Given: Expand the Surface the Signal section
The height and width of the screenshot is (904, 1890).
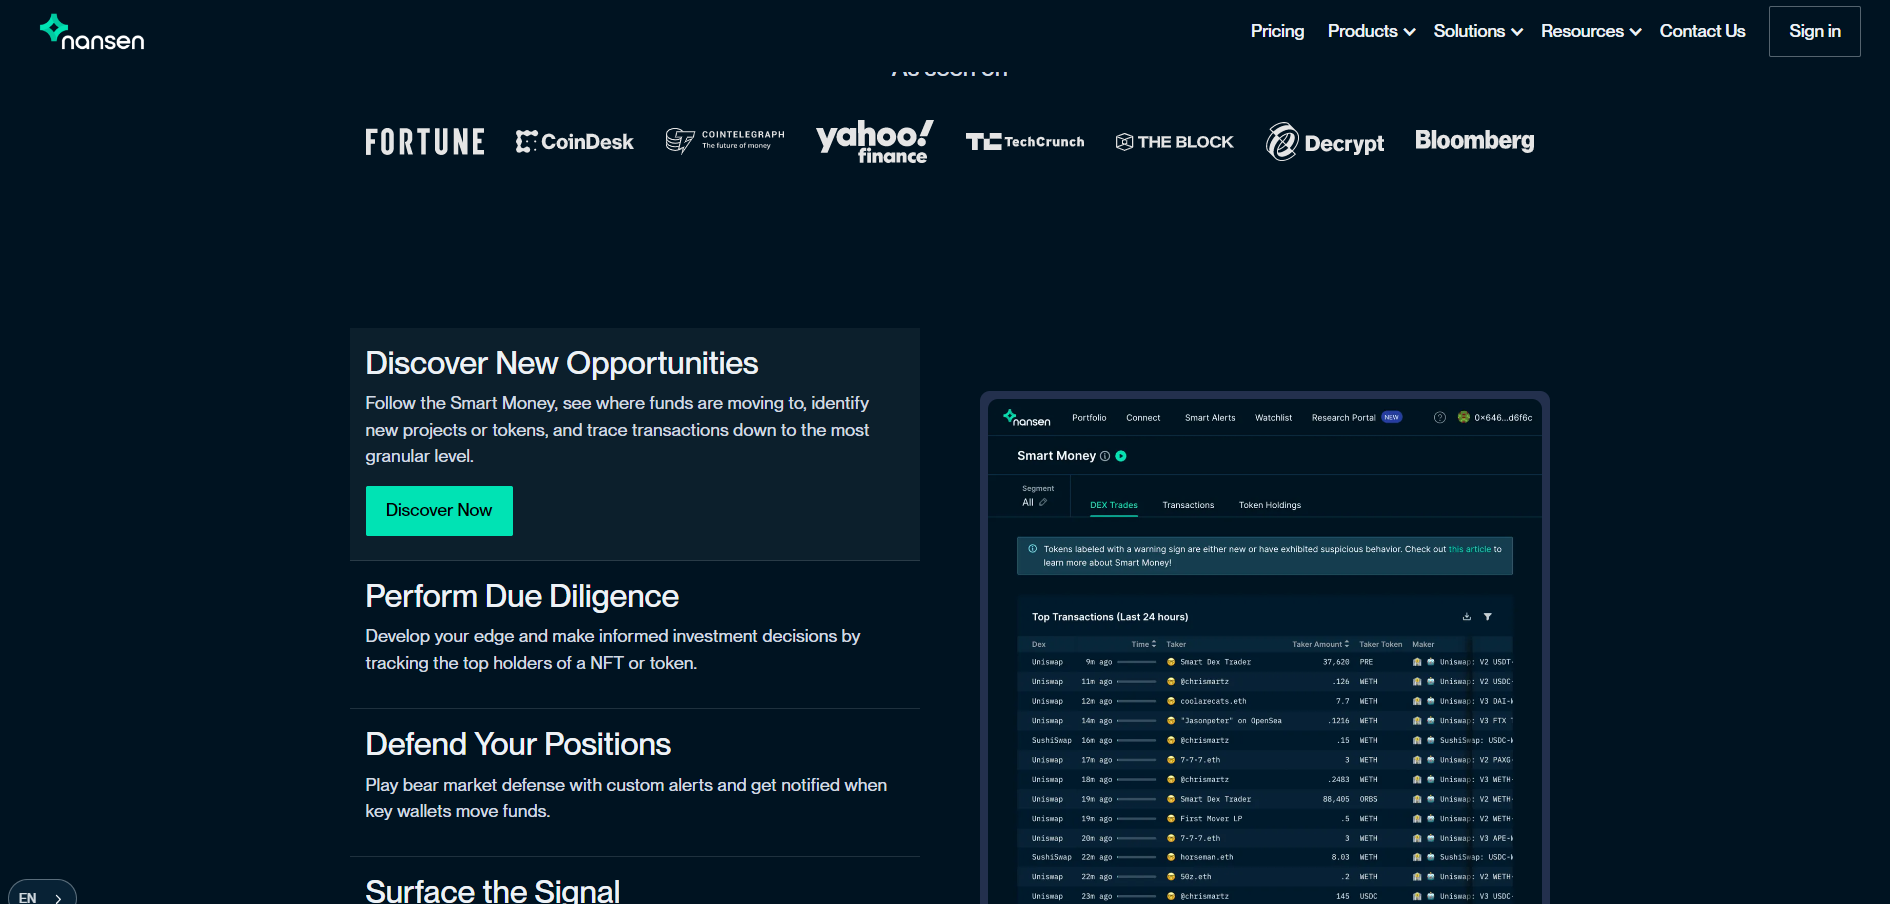Looking at the screenshot, I should (635, 882).
